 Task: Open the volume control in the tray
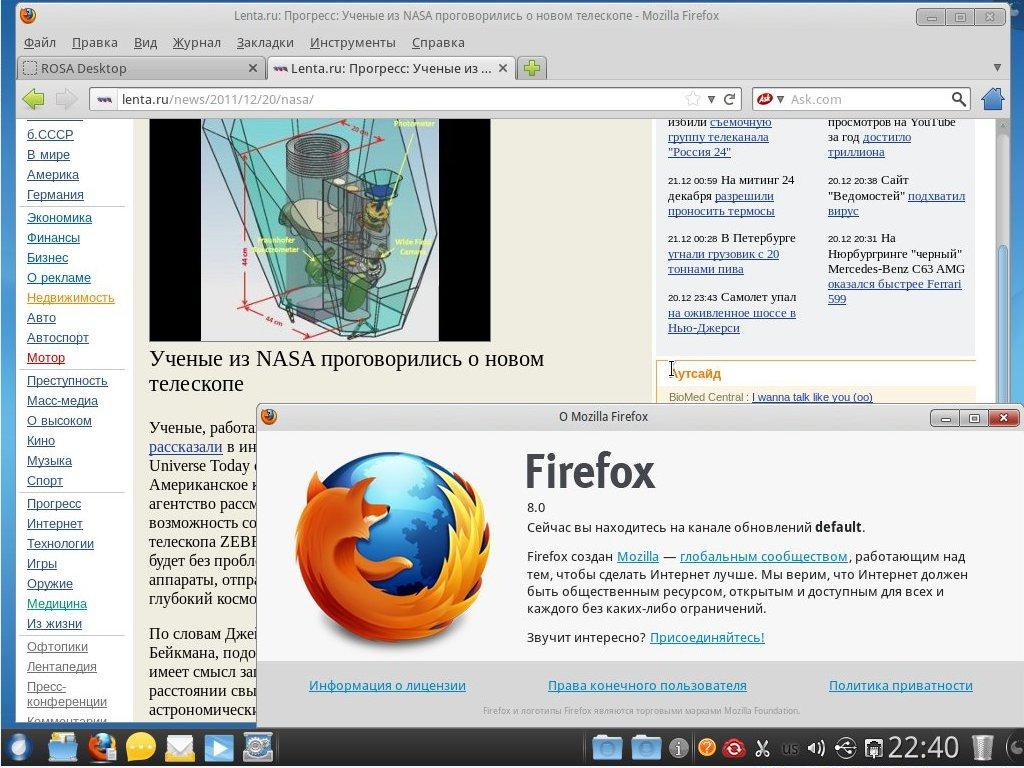pos(816,748)
